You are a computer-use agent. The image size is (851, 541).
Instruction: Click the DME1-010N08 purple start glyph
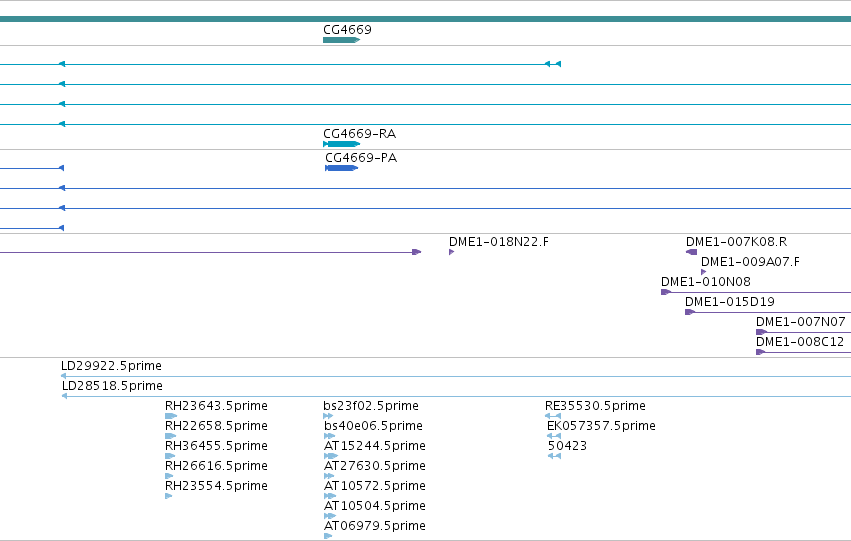(666, 292)
